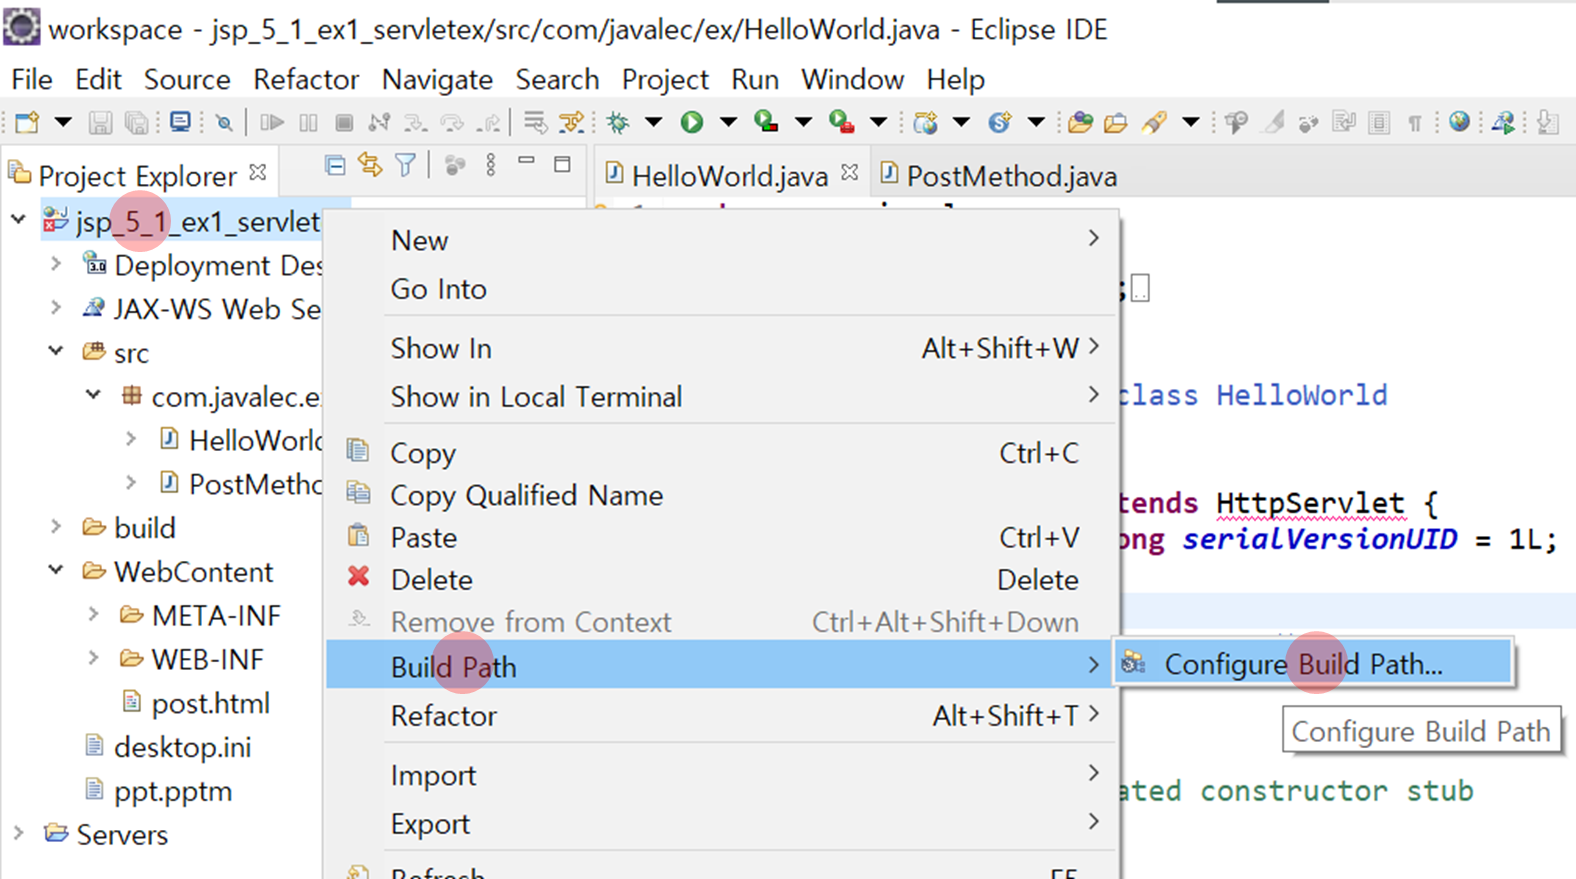Click the Open Web Browser globe icon
This screenshot has width=1576, height=879.
(1459, 122)
